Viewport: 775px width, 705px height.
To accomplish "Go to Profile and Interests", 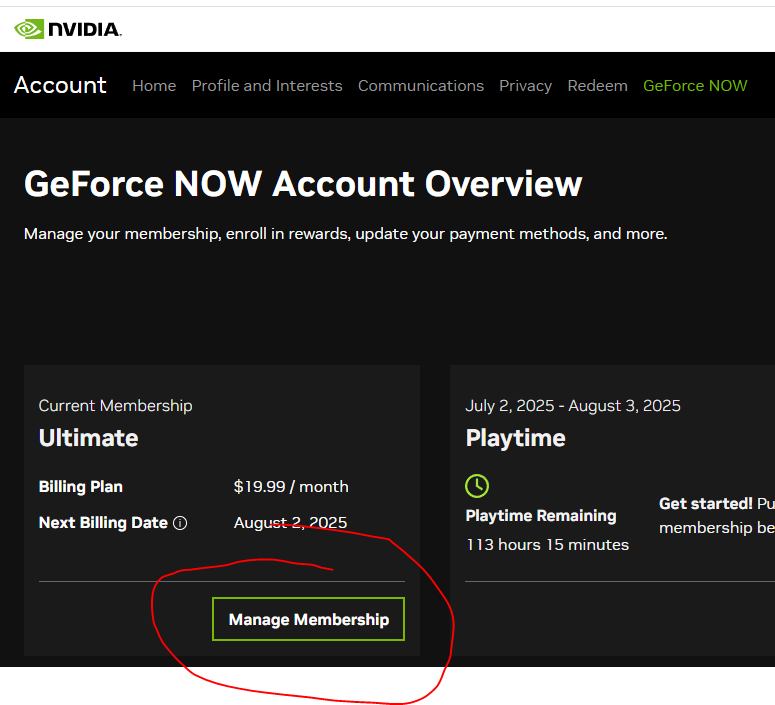I will coord(267,86).
